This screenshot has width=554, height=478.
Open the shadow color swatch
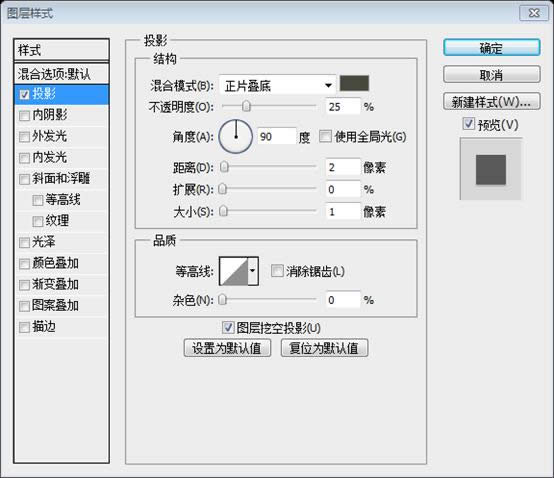(354, 83)
